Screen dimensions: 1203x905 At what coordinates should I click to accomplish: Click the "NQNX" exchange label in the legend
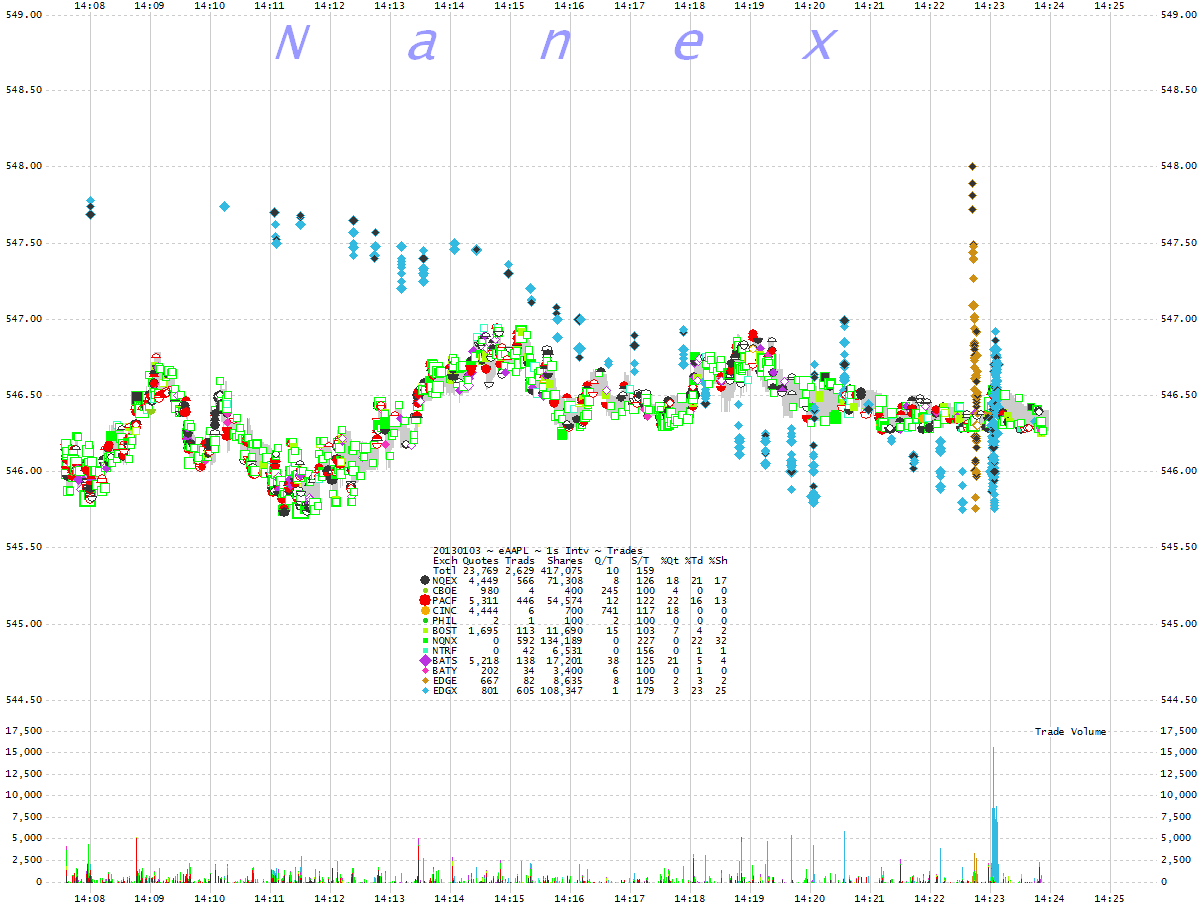tap(445, 640)
